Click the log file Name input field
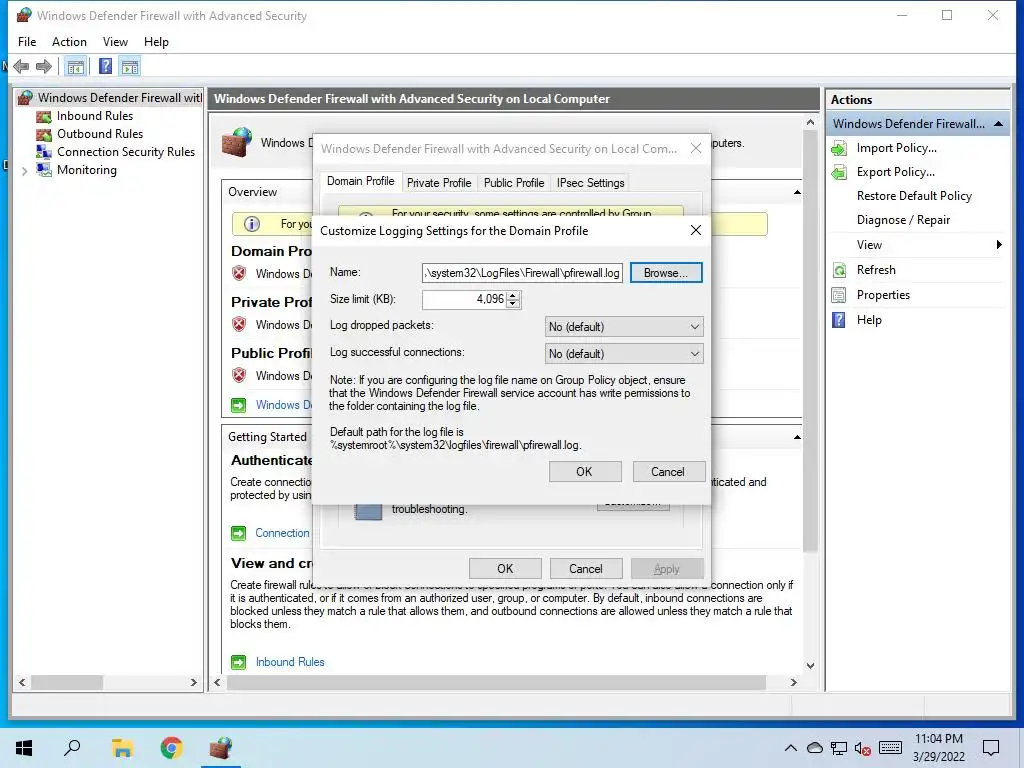1024x768 pixels. pyautogui.click(x=522, y=273)
